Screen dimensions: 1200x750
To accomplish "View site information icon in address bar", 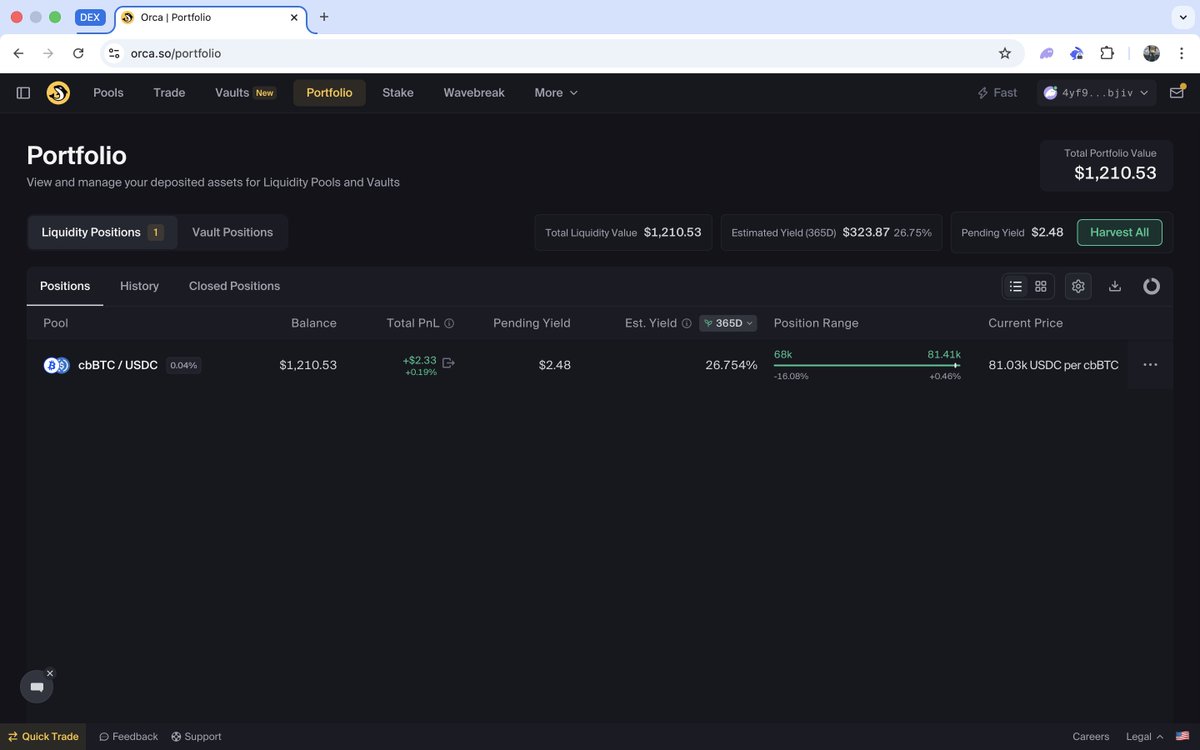I will 113,53.
